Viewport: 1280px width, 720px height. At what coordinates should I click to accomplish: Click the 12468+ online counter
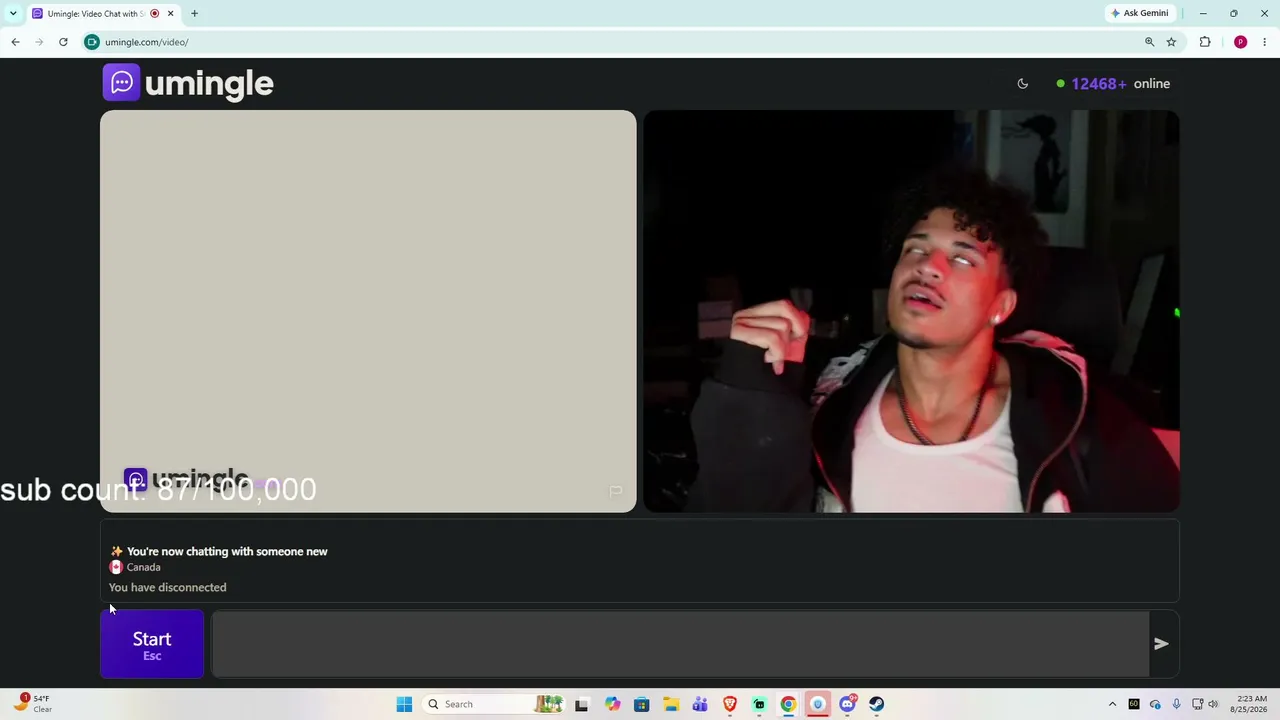point(1113,84)
